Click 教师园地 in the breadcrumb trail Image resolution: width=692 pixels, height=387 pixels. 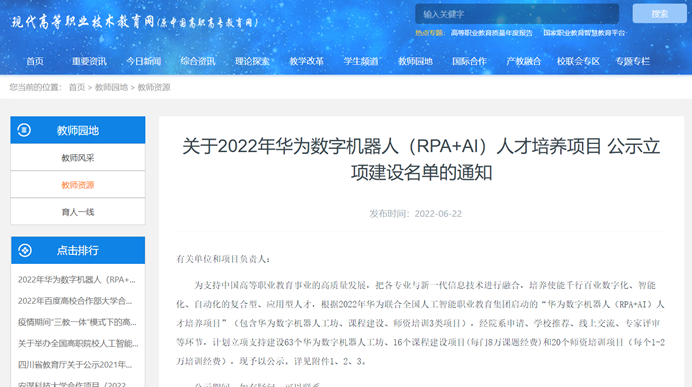pos(111,87)
